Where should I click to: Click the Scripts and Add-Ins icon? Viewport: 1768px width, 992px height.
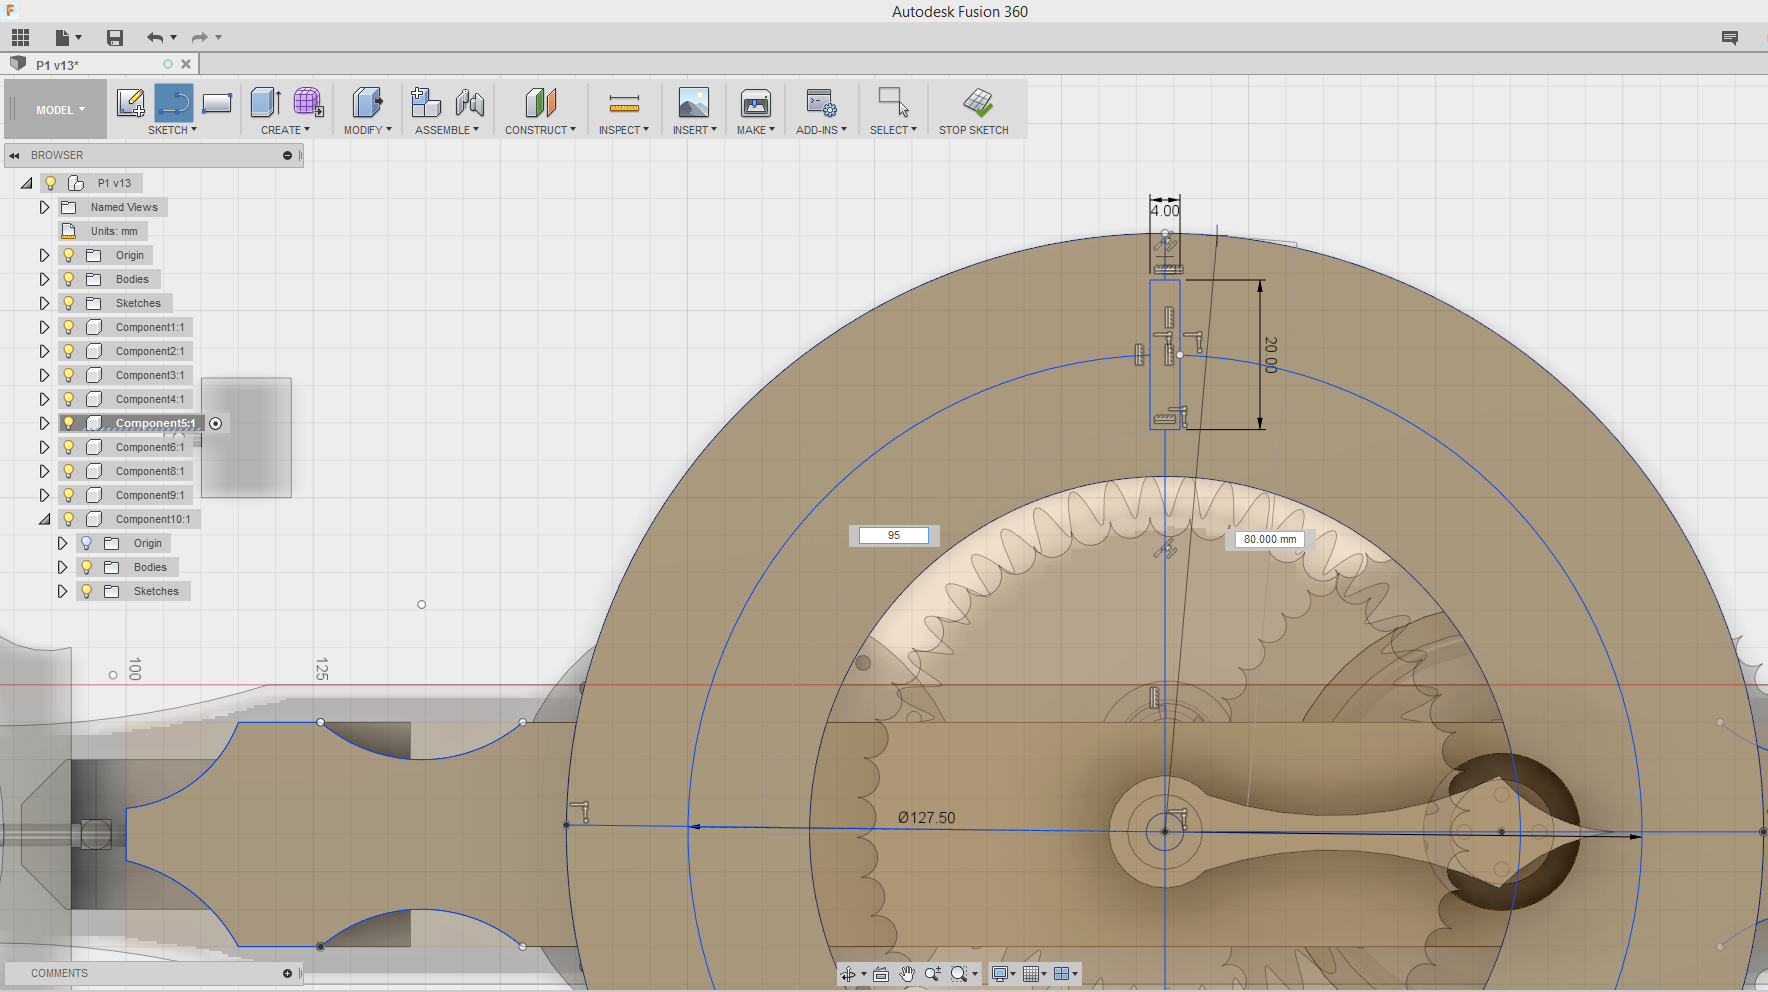tap(821, 102)
